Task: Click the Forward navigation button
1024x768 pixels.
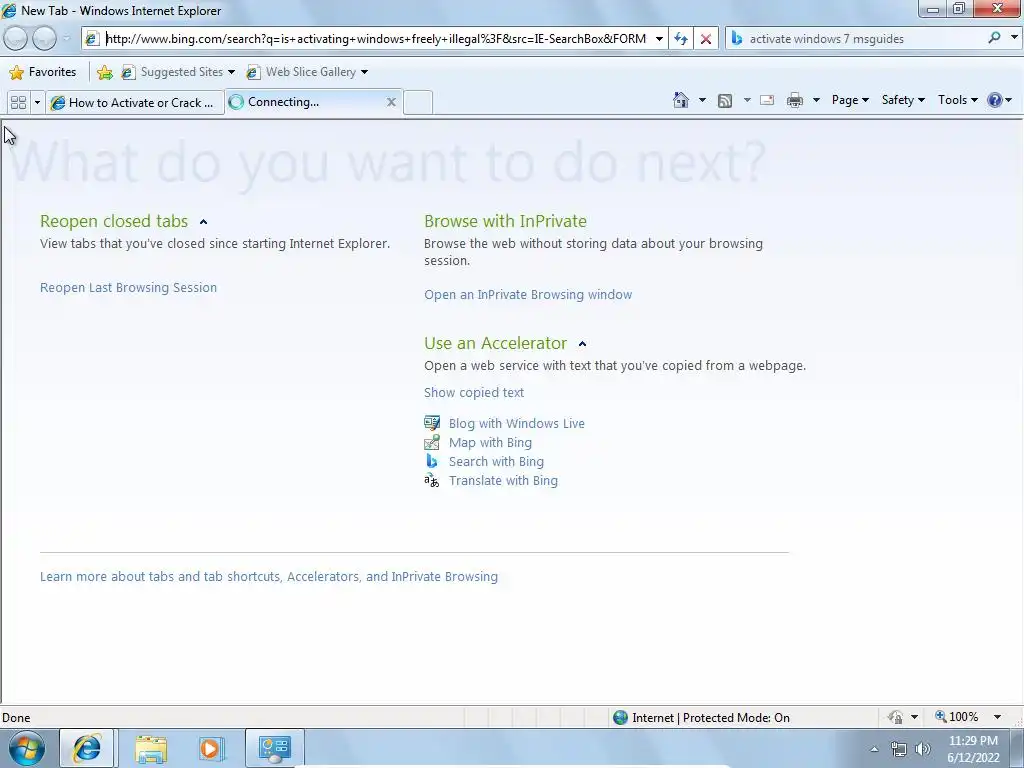Action: tap(44, 39)
